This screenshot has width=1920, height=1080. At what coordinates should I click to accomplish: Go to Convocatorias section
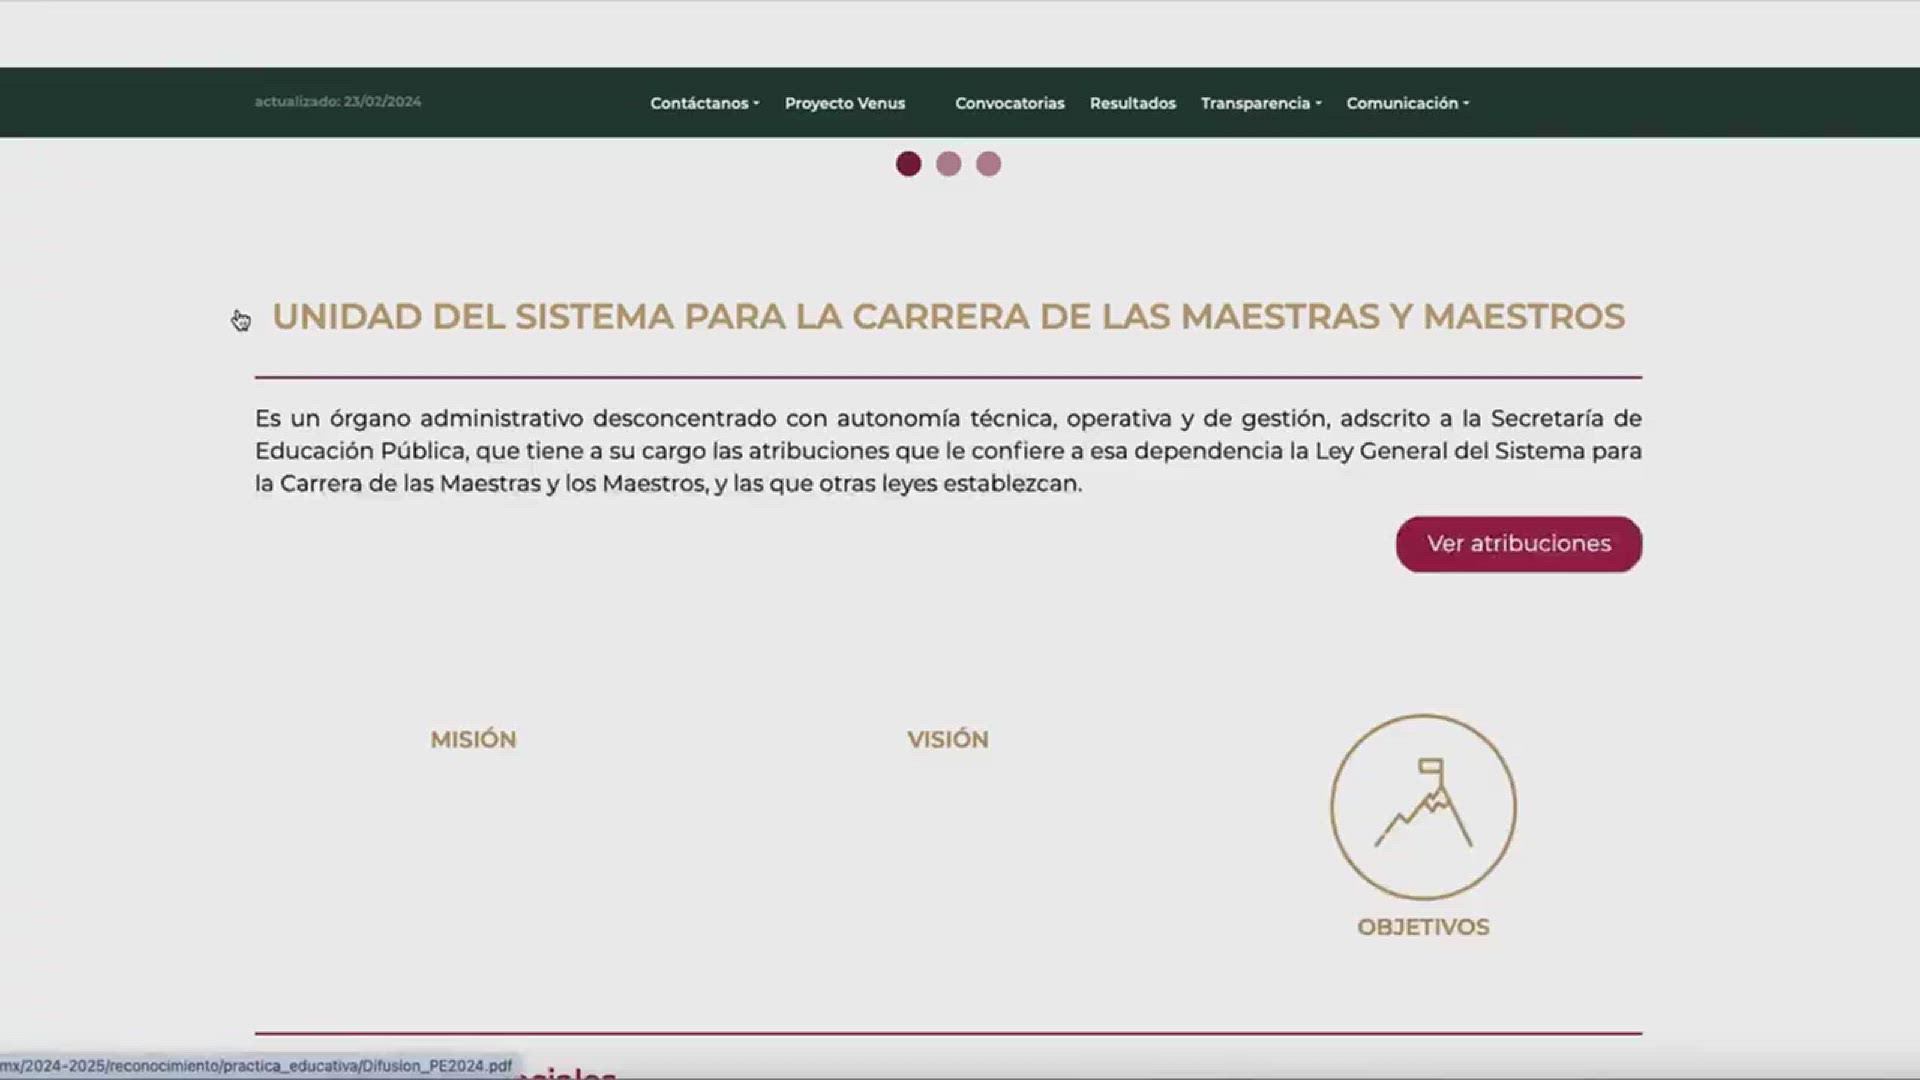point(1009,103)
